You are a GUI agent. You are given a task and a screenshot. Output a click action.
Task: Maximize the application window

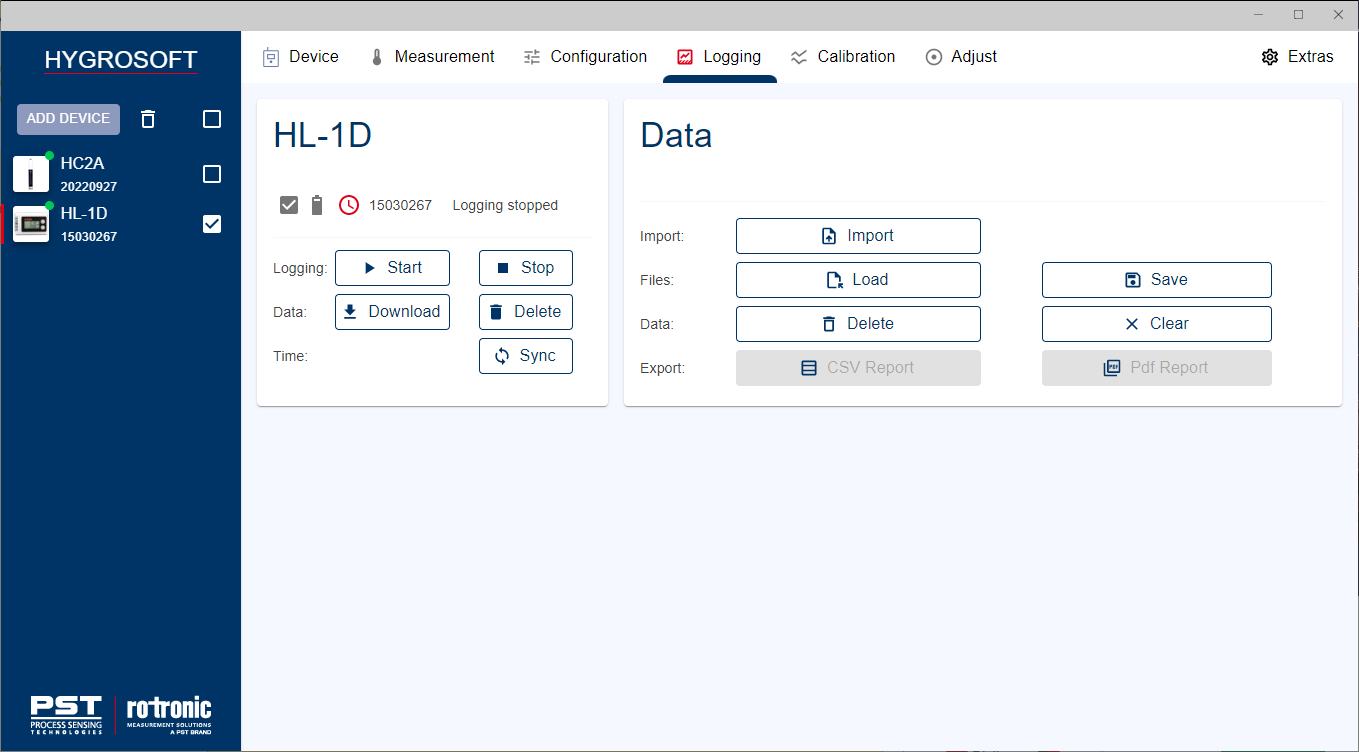click(x=1298, y=15)
